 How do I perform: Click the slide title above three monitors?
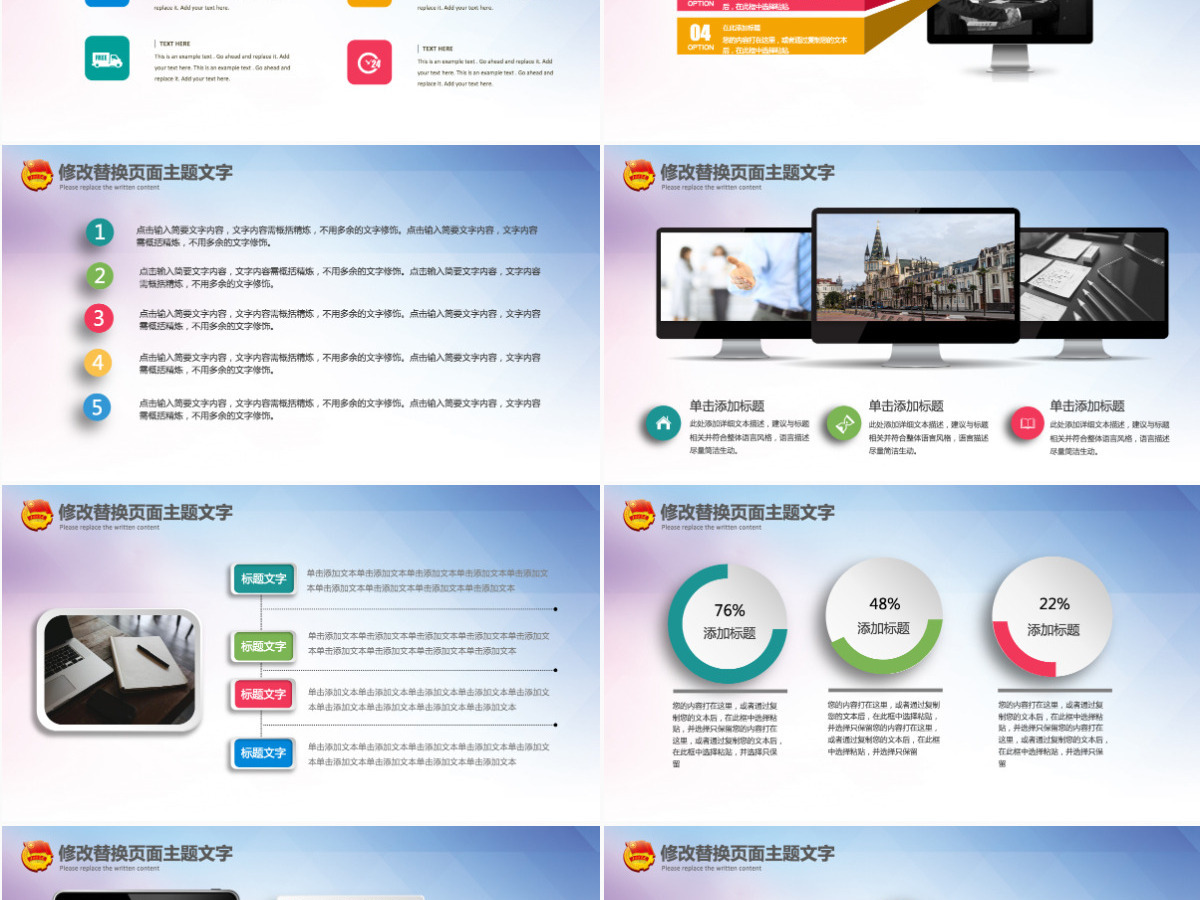(747, 172)
